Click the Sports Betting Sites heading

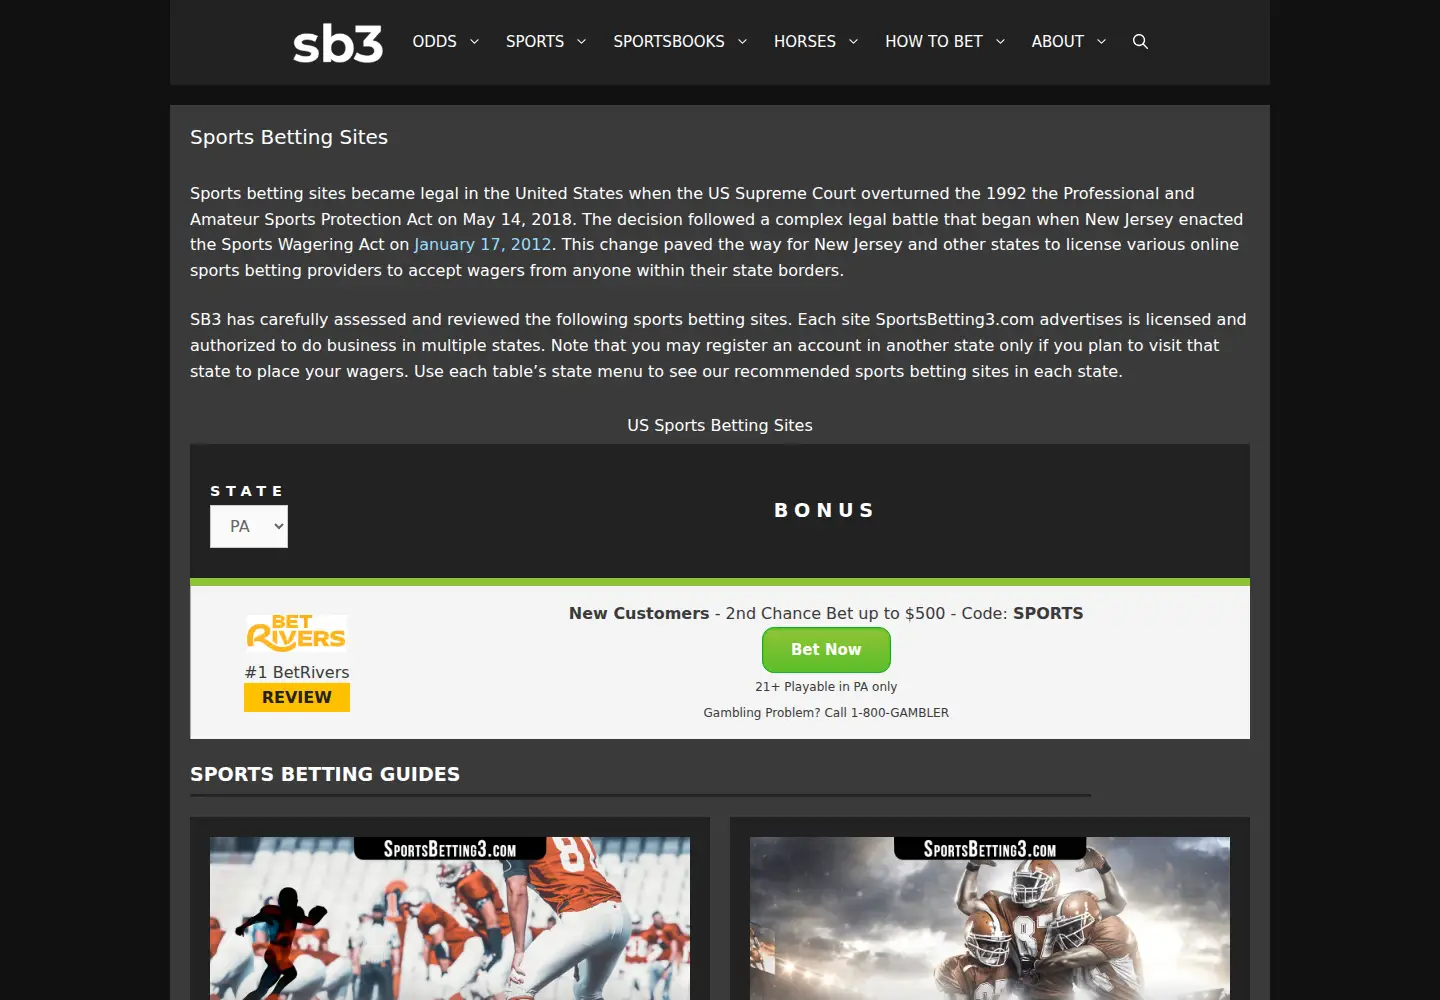(289, 137)
